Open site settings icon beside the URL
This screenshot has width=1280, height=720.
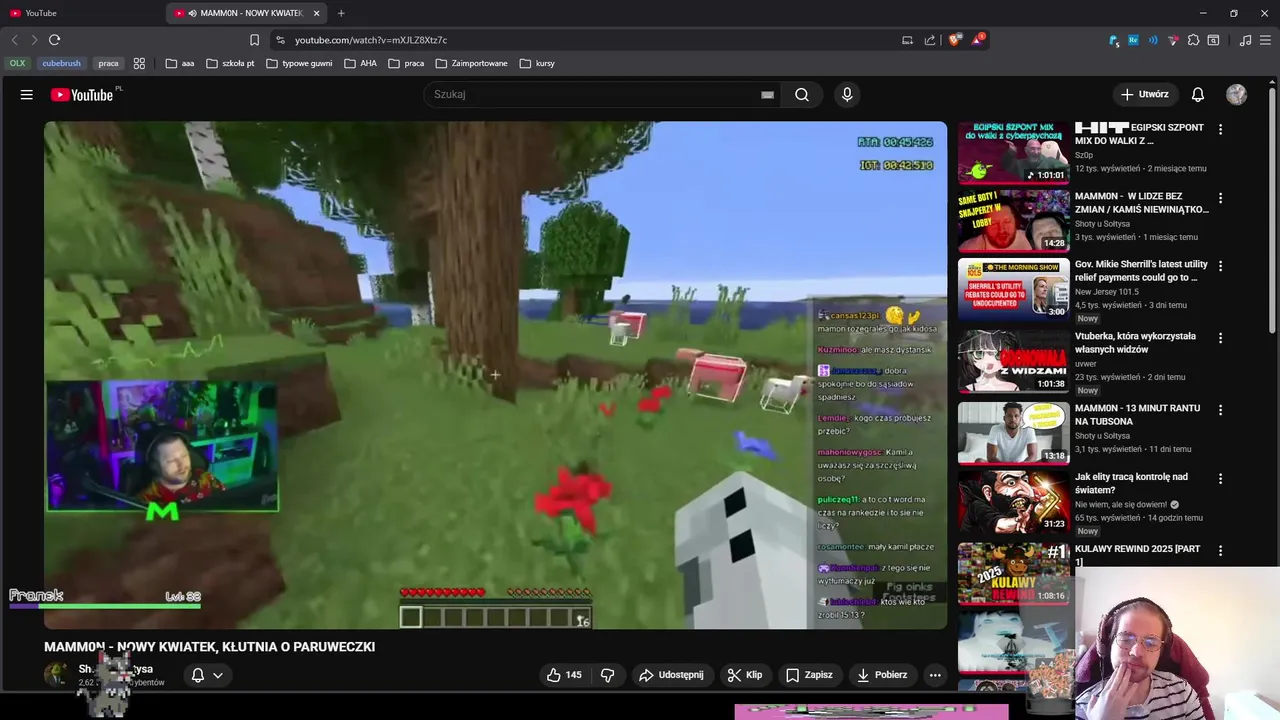click(280, 40)
